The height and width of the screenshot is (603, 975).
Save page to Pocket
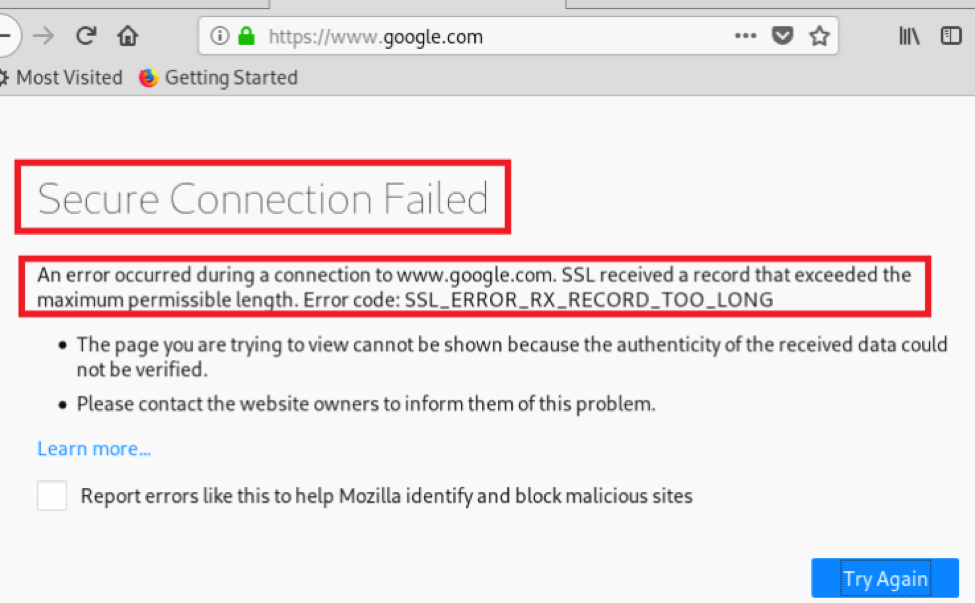click(782, 36)
